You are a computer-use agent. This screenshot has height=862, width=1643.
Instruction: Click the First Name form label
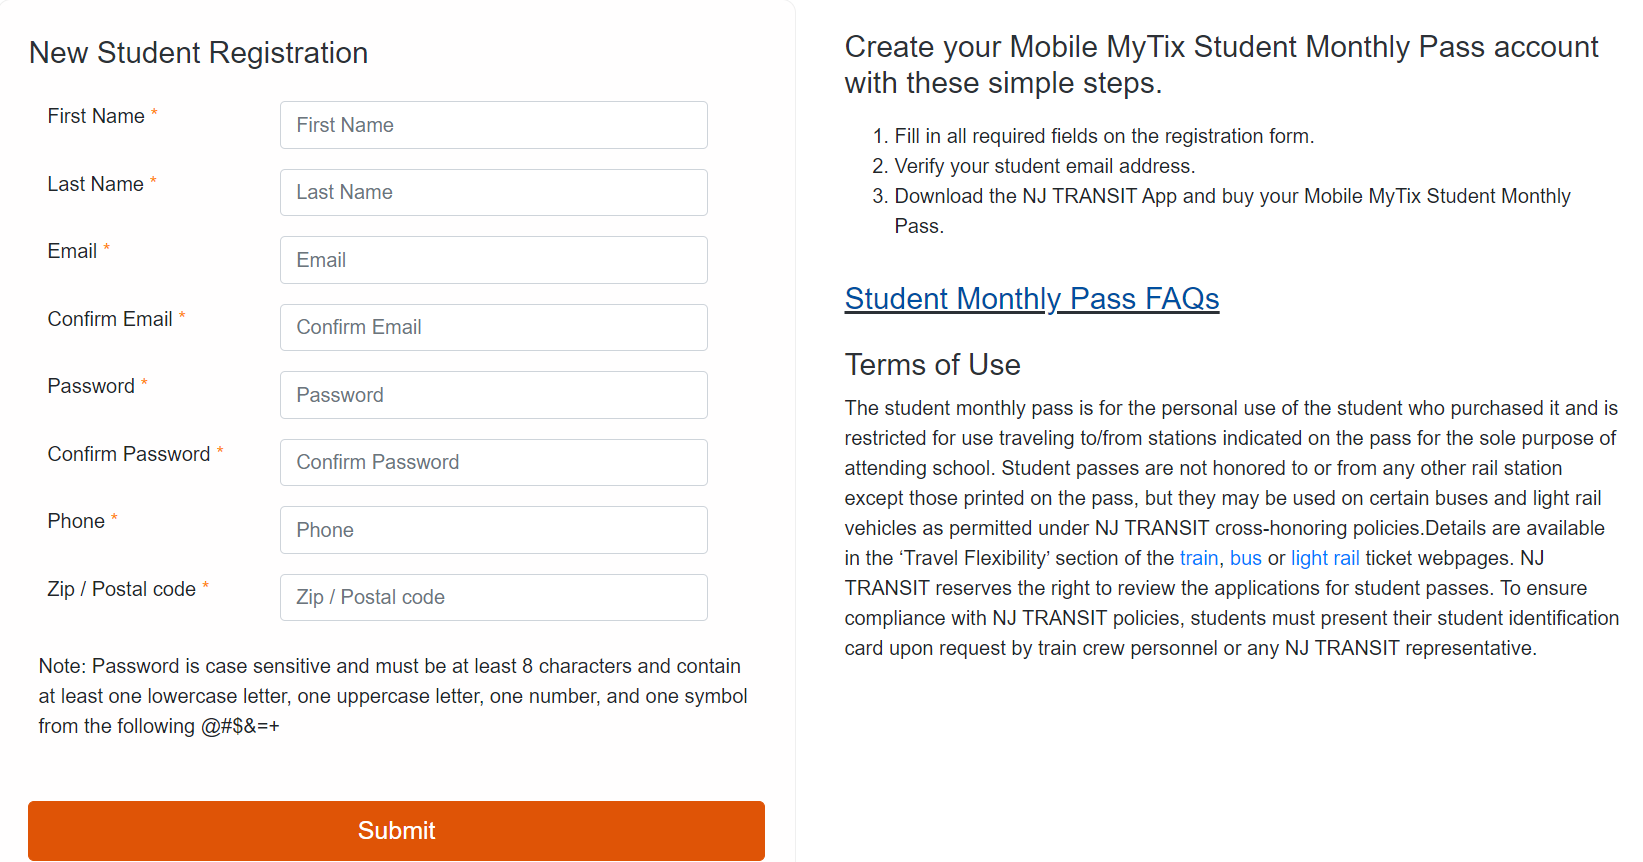[x=96, y=116]
